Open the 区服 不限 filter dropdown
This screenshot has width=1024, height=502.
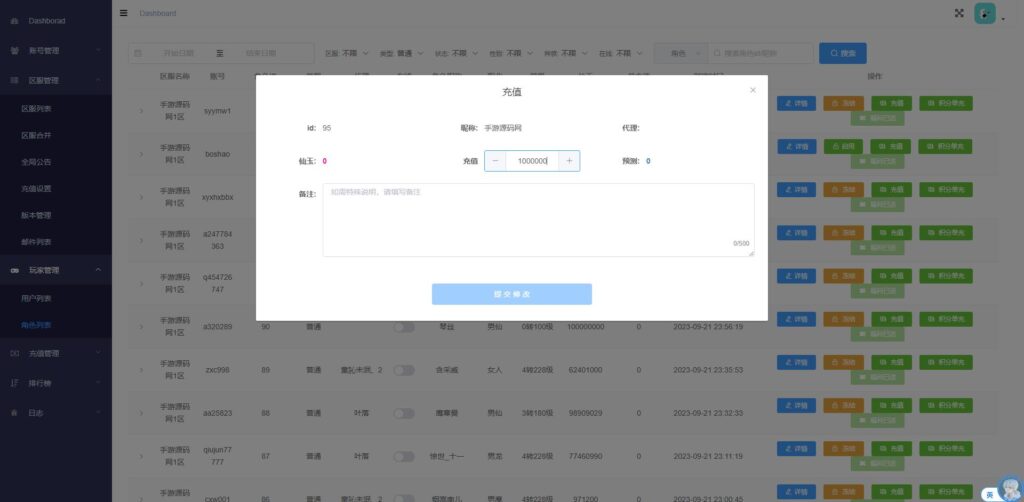tap(347, 54)
